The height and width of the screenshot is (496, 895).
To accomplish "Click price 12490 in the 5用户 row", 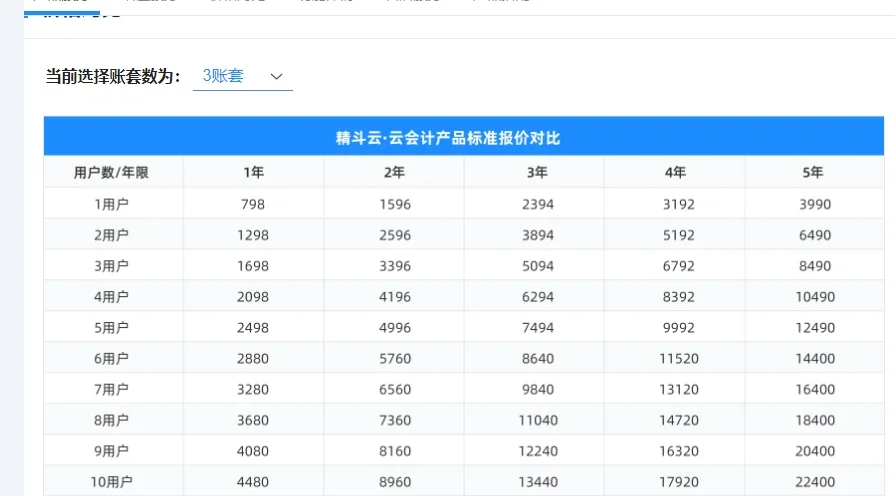I will 815,328.
